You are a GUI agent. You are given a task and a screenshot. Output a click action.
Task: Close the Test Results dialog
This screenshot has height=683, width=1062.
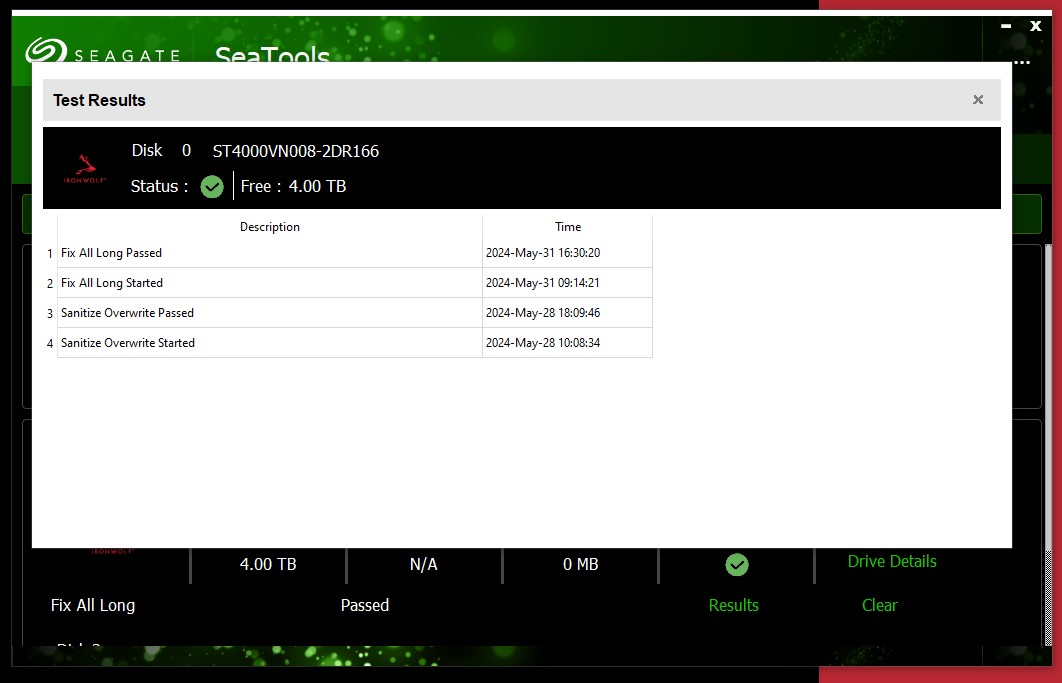pos(977,100)
